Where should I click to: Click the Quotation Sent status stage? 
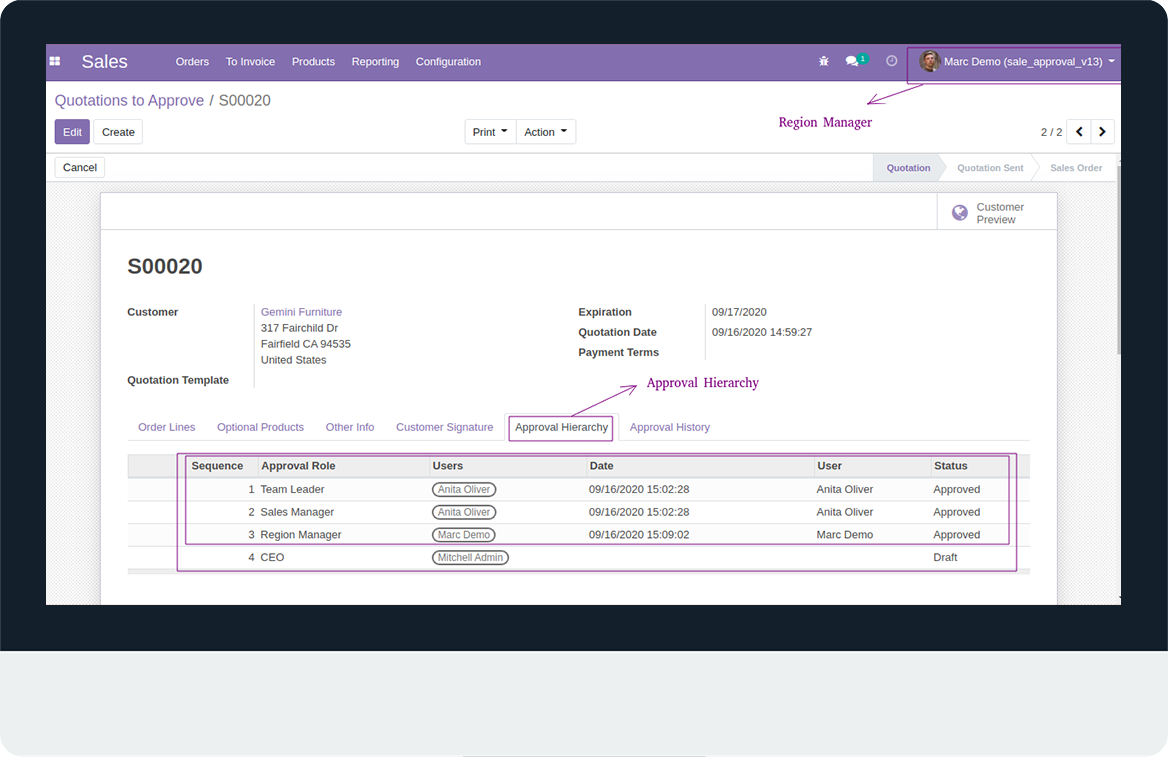(x=990, y=168)
